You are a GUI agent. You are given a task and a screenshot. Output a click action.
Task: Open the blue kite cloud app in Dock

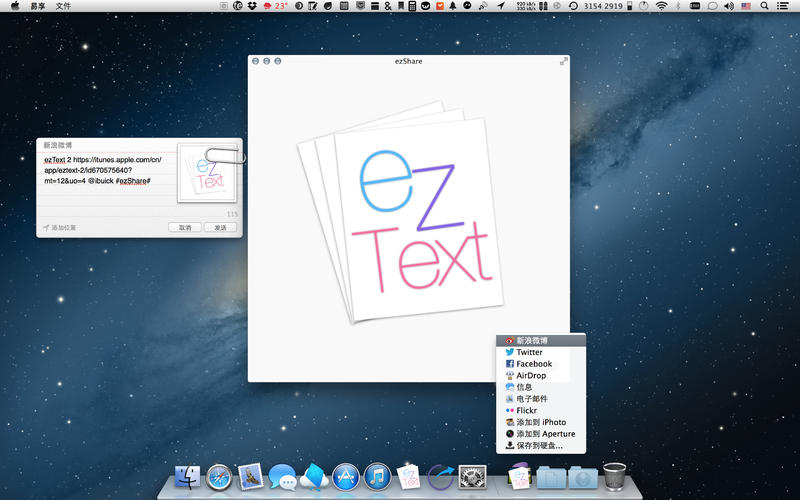coord(314,477)
